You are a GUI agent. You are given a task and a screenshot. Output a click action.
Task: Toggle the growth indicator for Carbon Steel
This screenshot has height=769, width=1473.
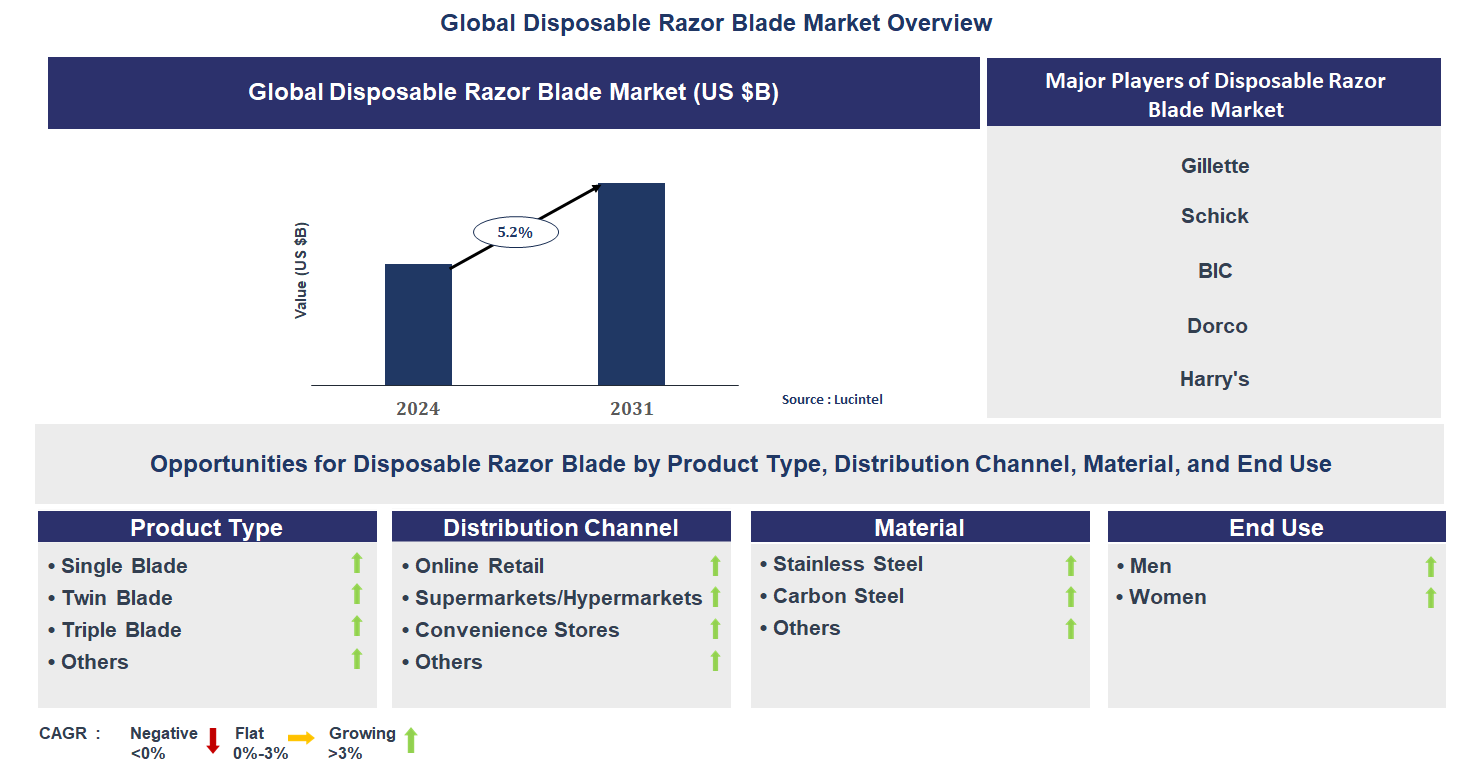point(1071,595)
